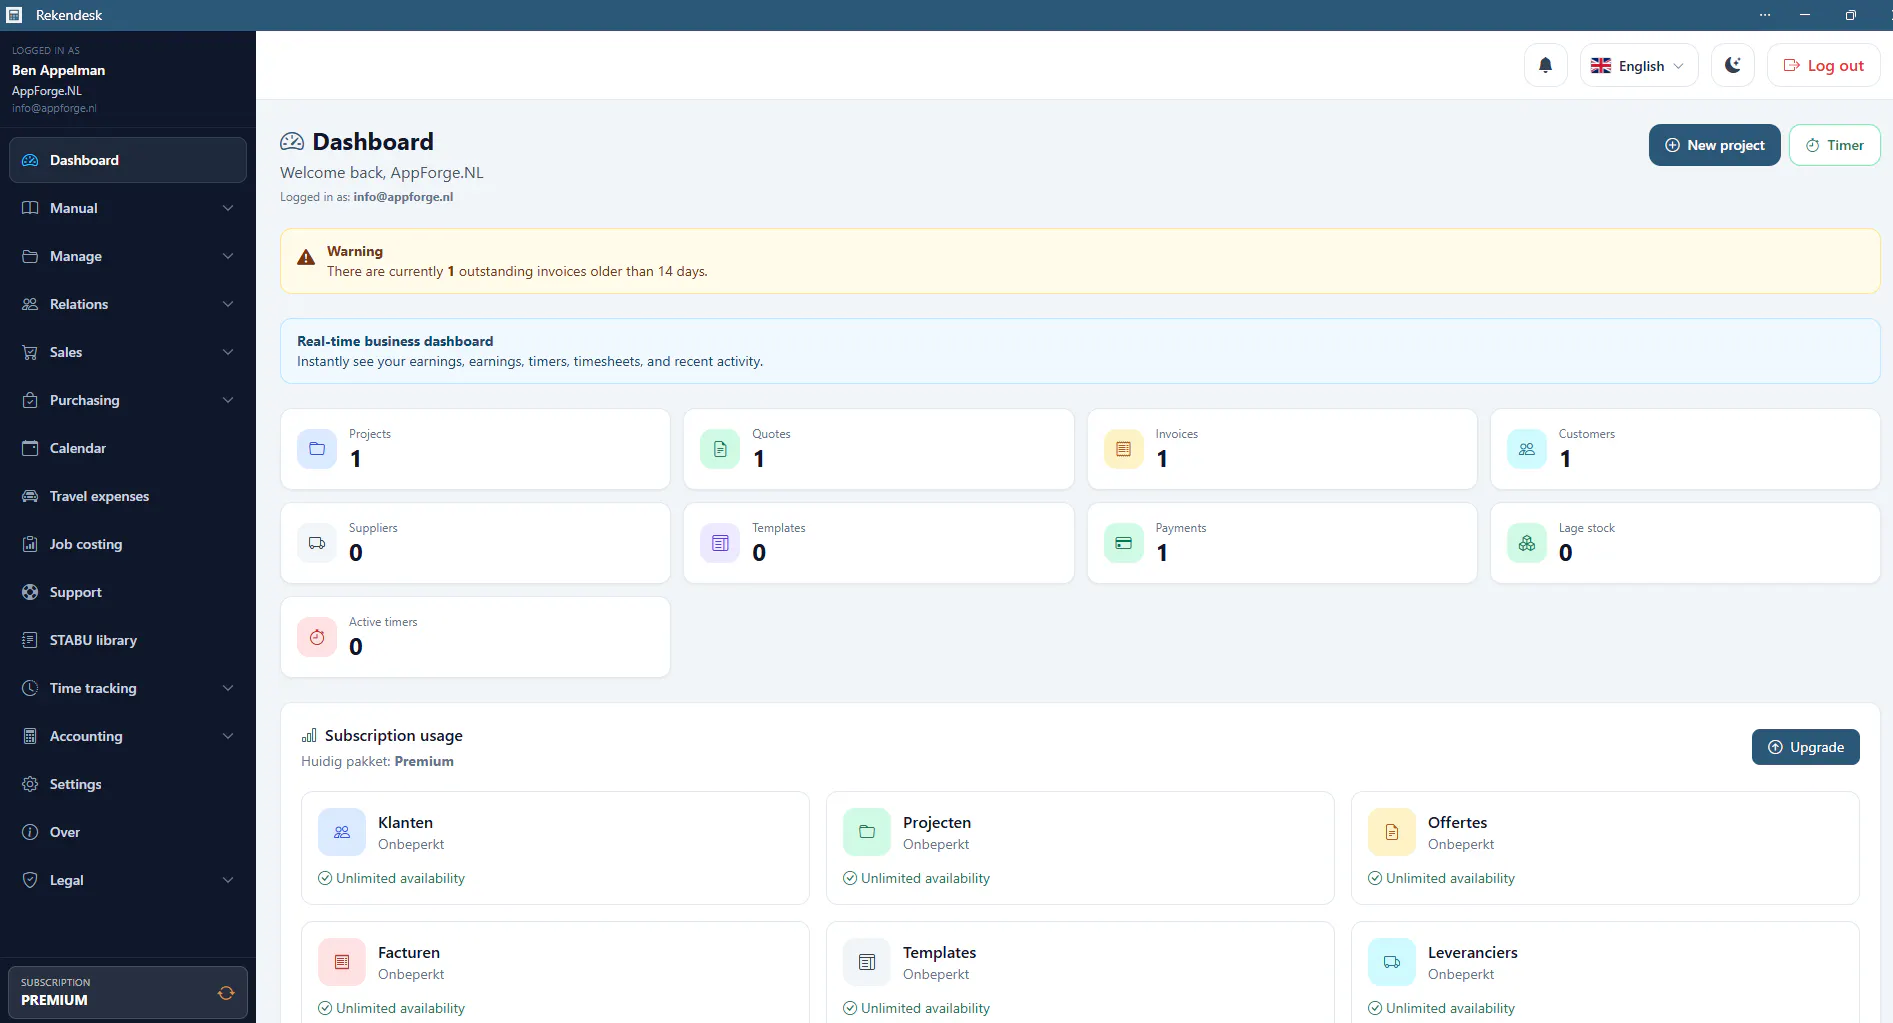Click the Projecten usage folder icon
Screen dimensions: 1893x1023
point(867,832)
